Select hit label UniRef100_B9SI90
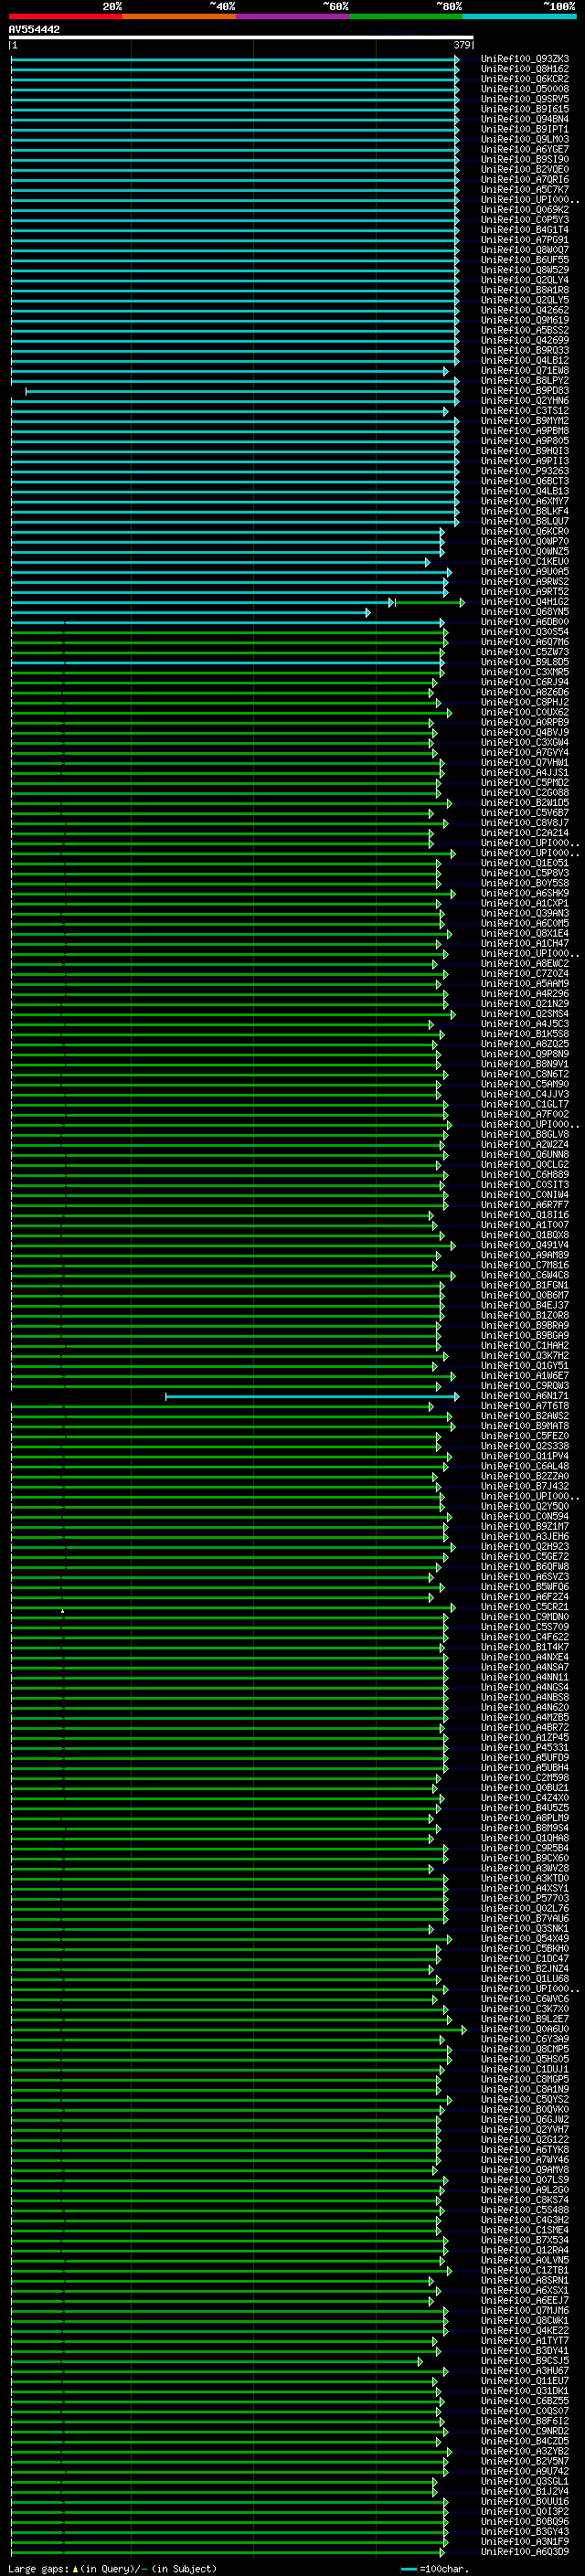The image size is (585, 2576). [525, 159]
